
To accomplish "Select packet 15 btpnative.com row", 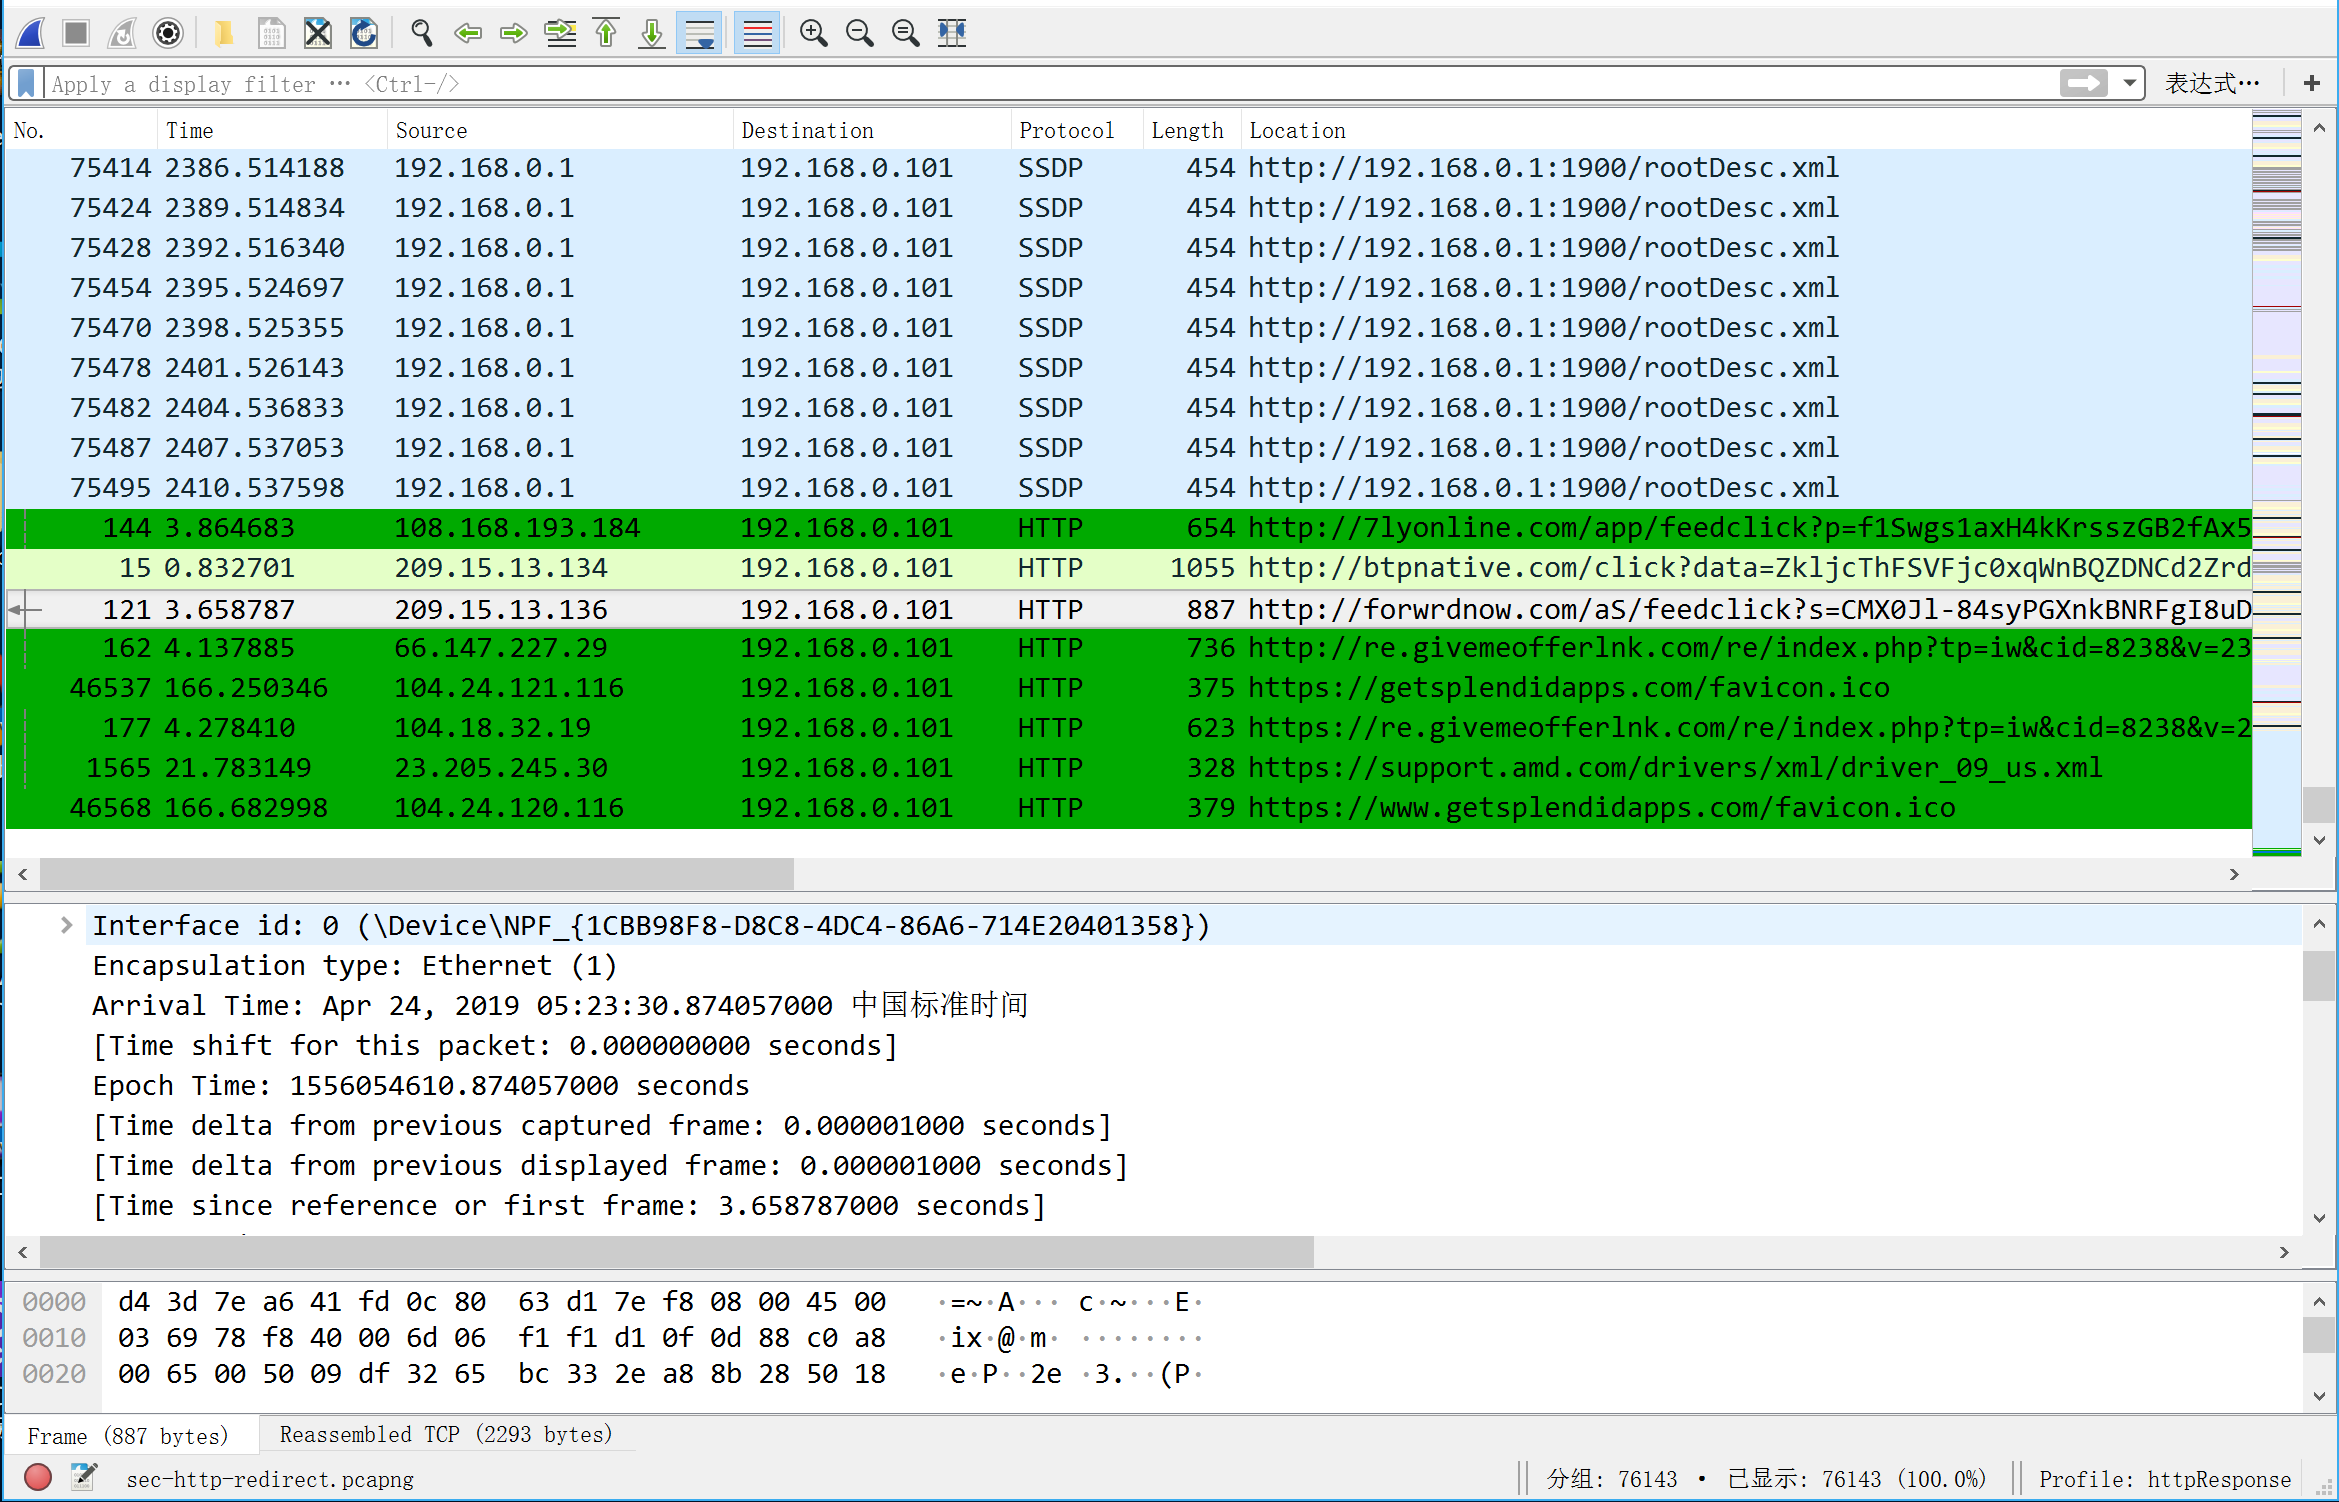I will click(1128, 568).
